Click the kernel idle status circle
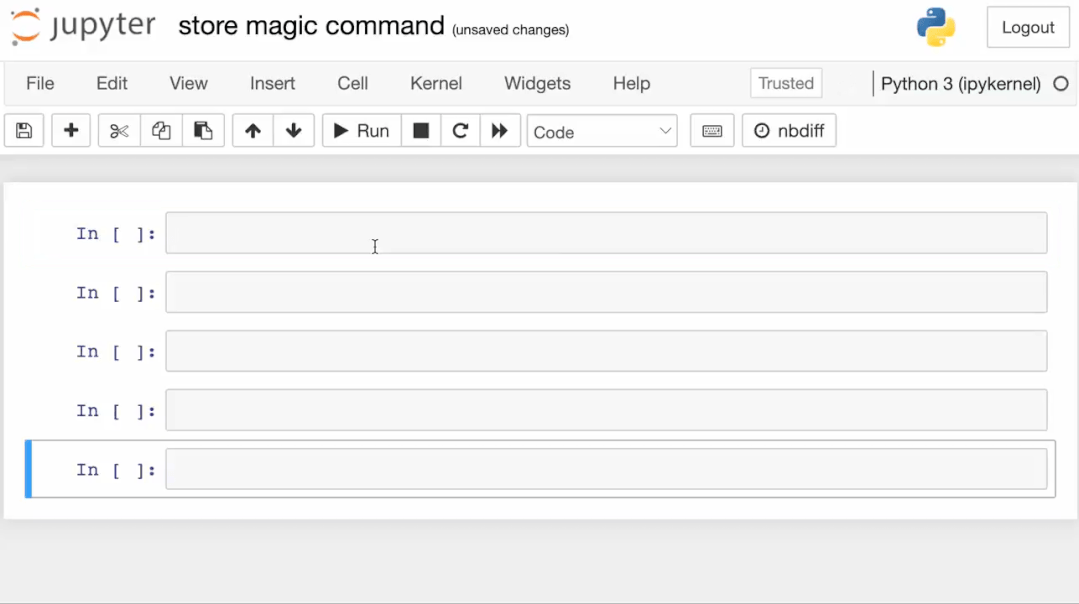Image resolution: width=1079 pixels, height=604 pixels. [1061, 84]
